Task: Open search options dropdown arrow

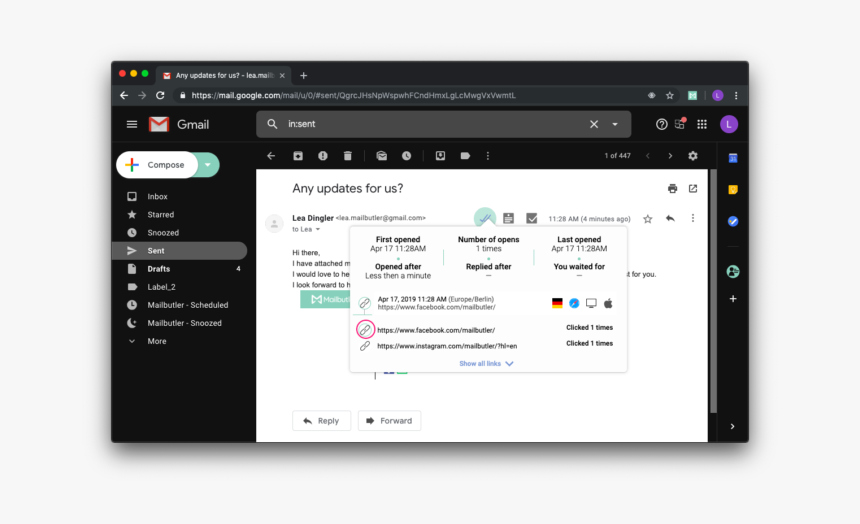Action: [615, 125]
